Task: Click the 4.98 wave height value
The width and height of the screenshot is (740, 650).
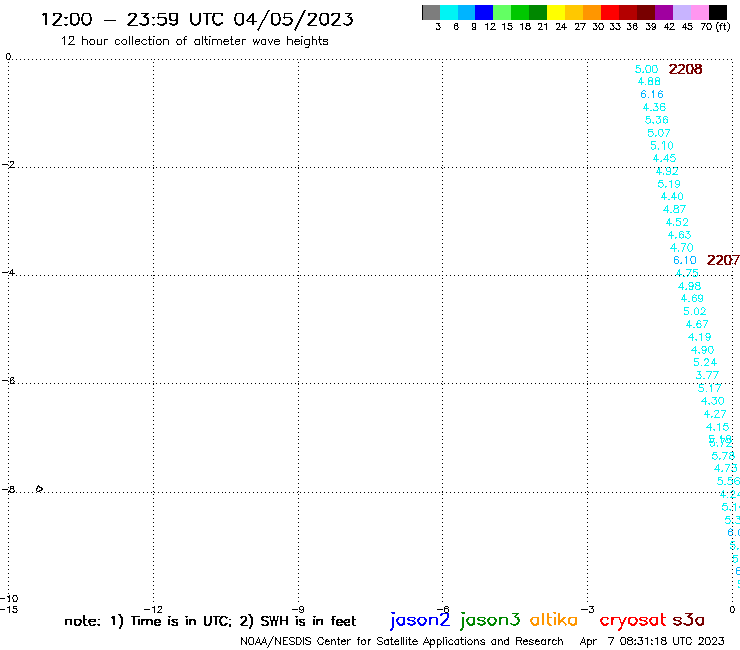Action: 690,286
